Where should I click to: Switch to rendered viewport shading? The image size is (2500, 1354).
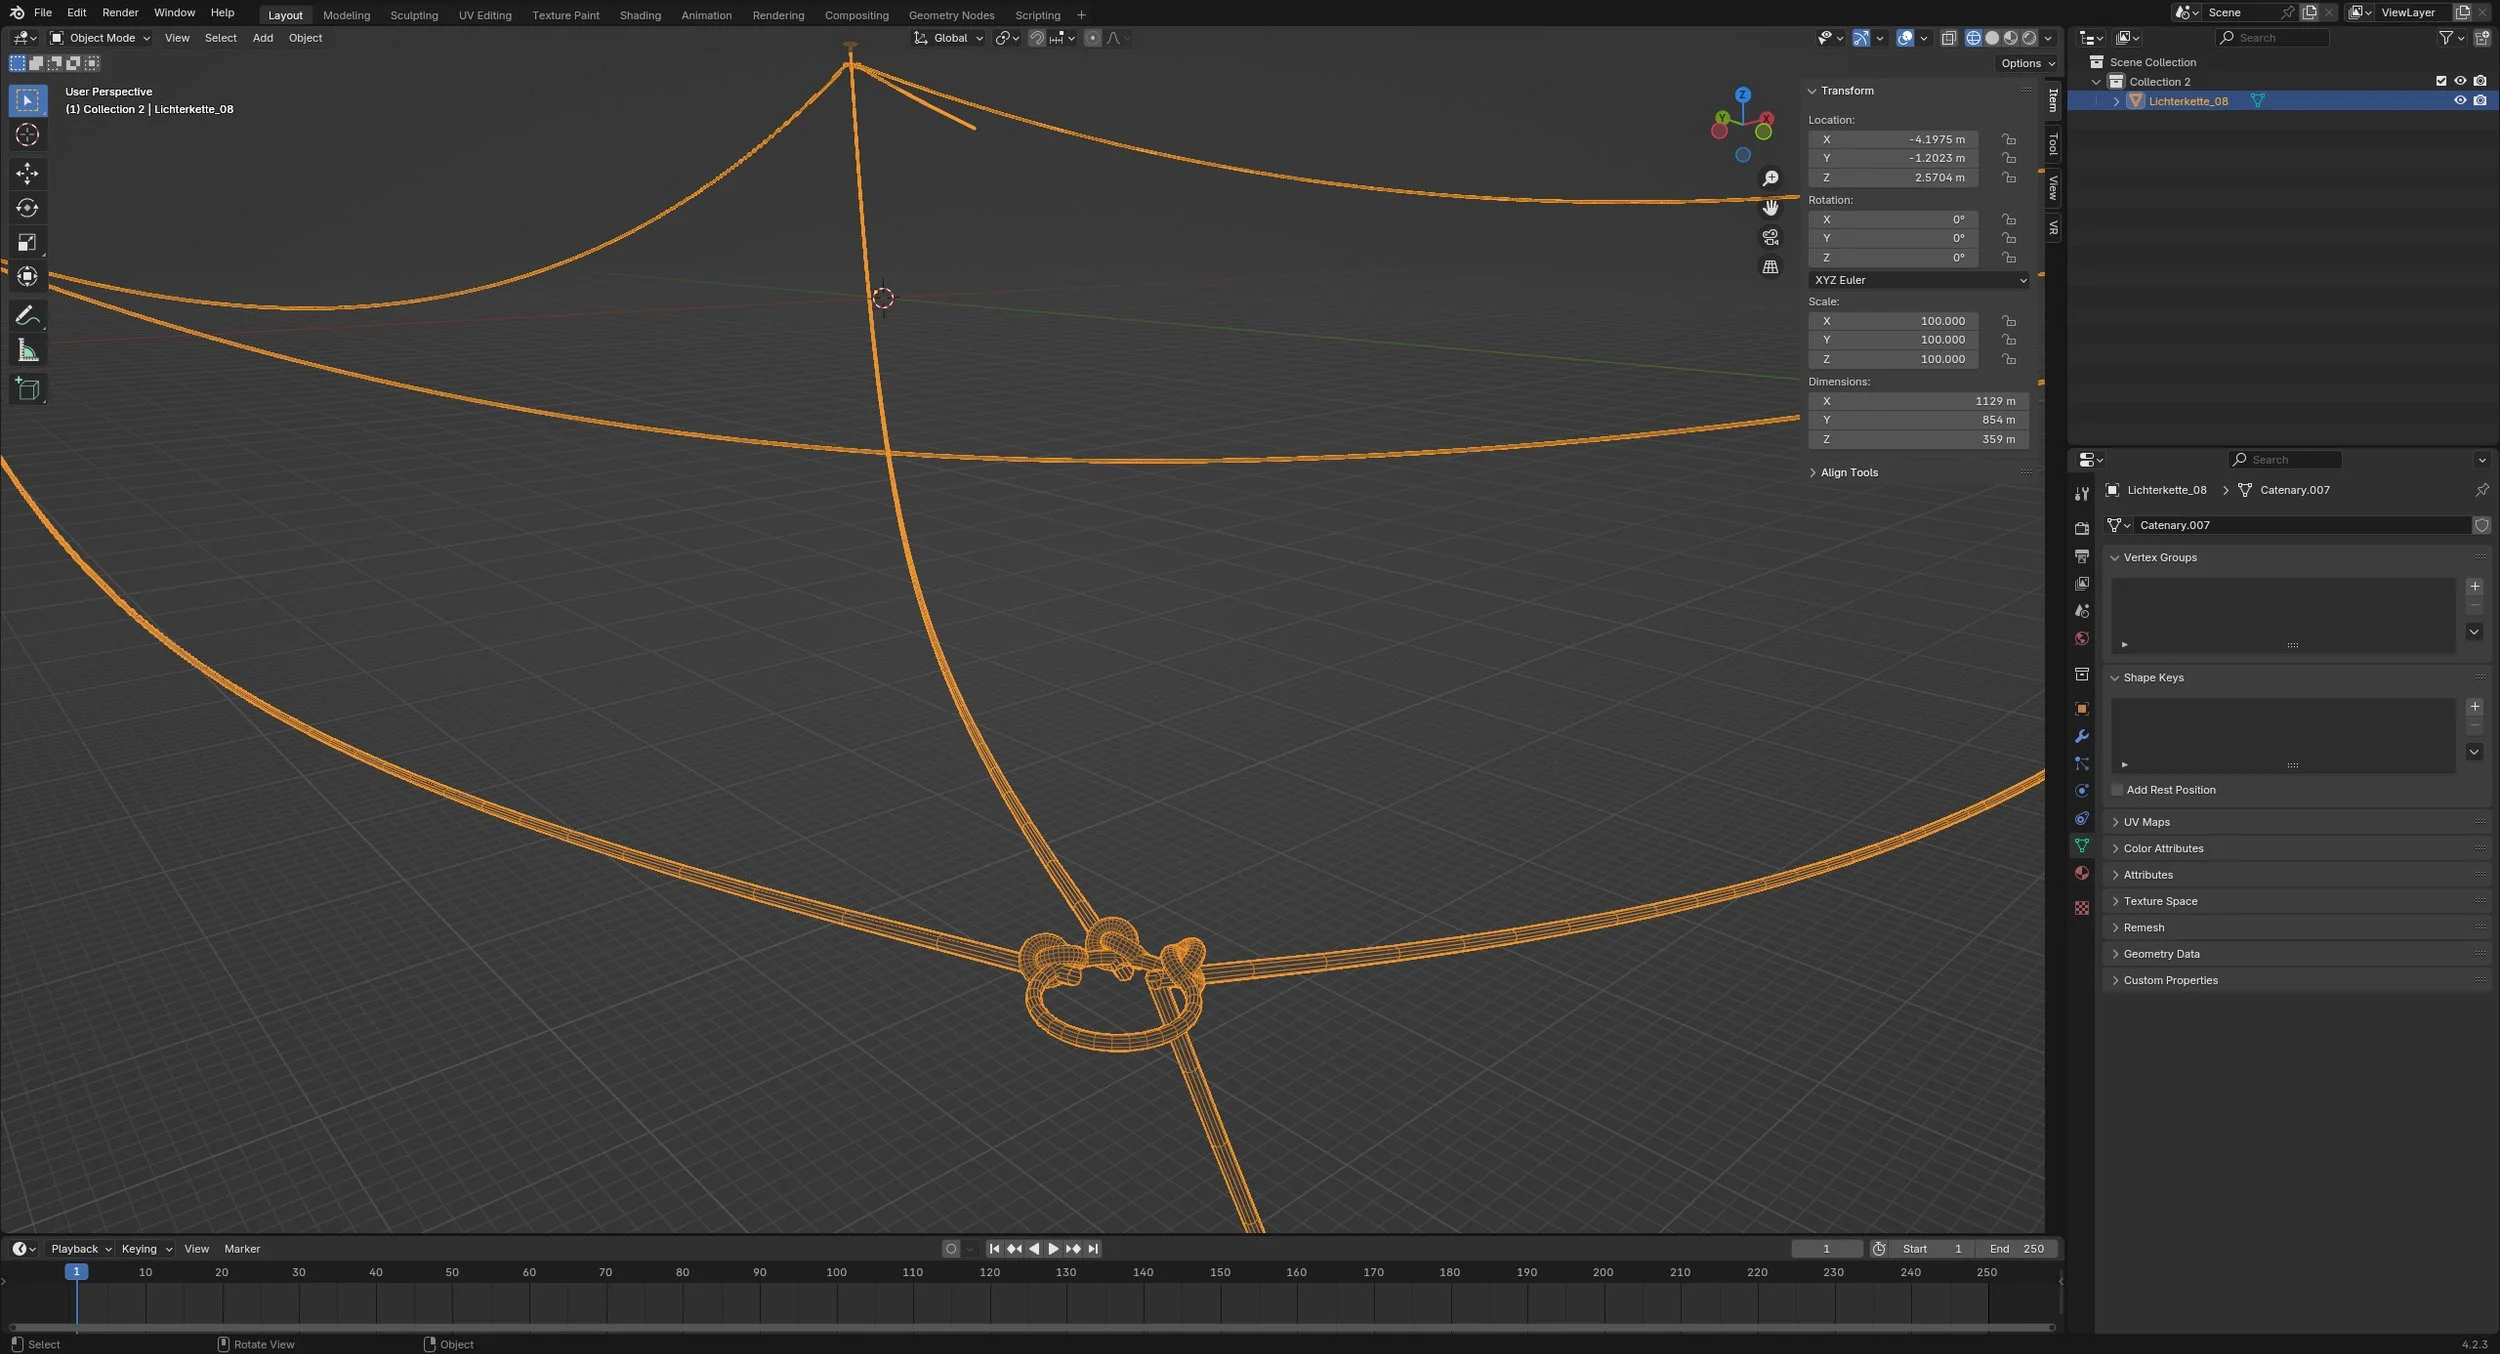point(2029,38)
